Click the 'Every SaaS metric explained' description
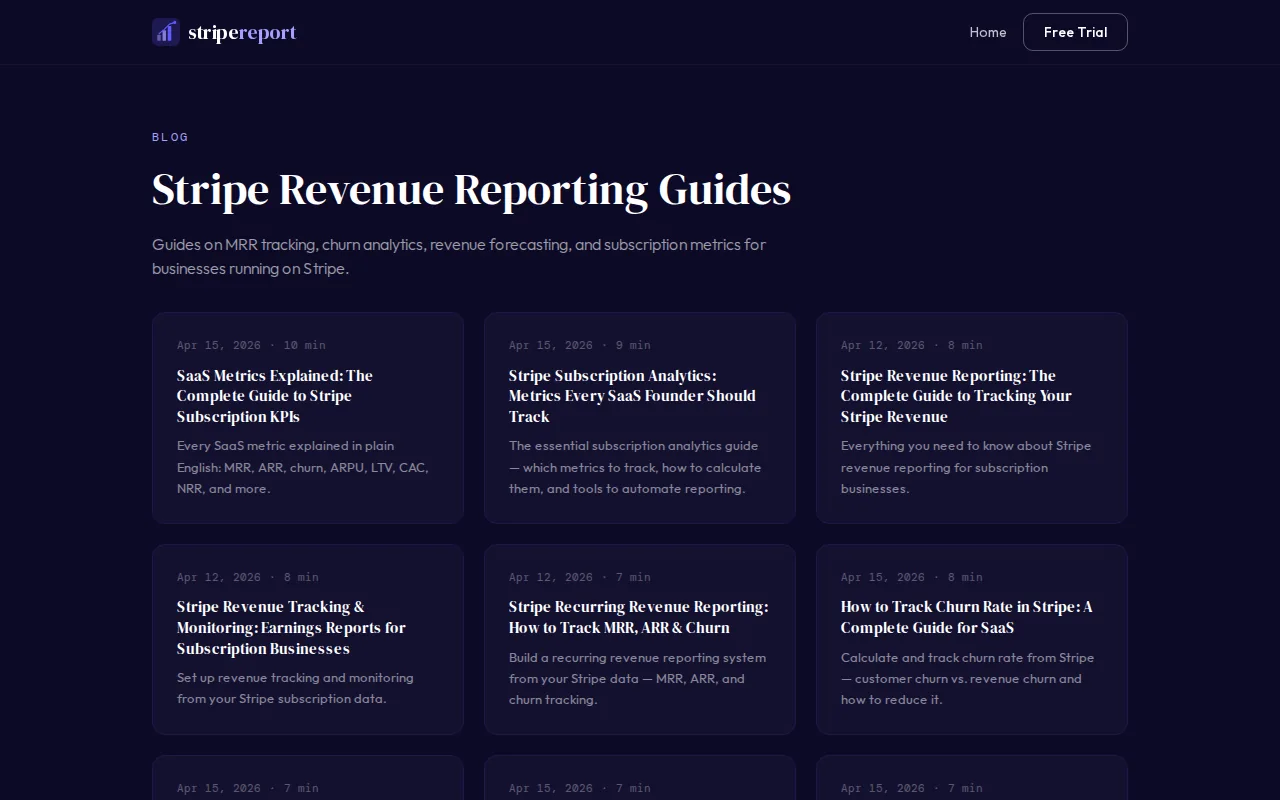 pos(303,467)
